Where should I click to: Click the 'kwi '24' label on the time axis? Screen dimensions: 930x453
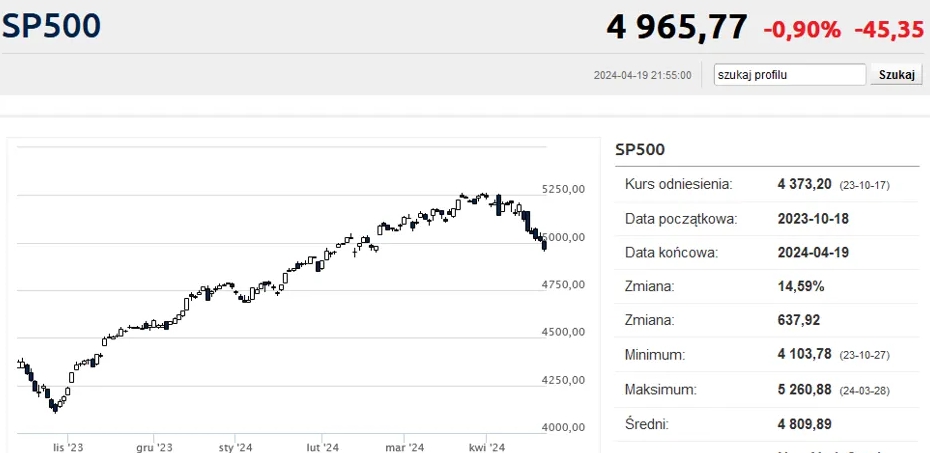click(x=487, y=447)
